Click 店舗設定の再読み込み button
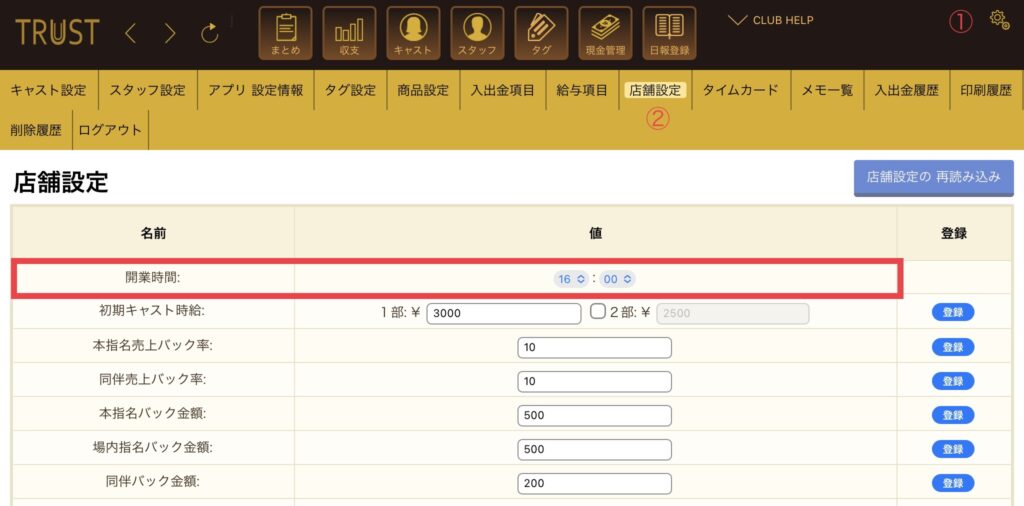The image size is (1024, 506). 933,176
